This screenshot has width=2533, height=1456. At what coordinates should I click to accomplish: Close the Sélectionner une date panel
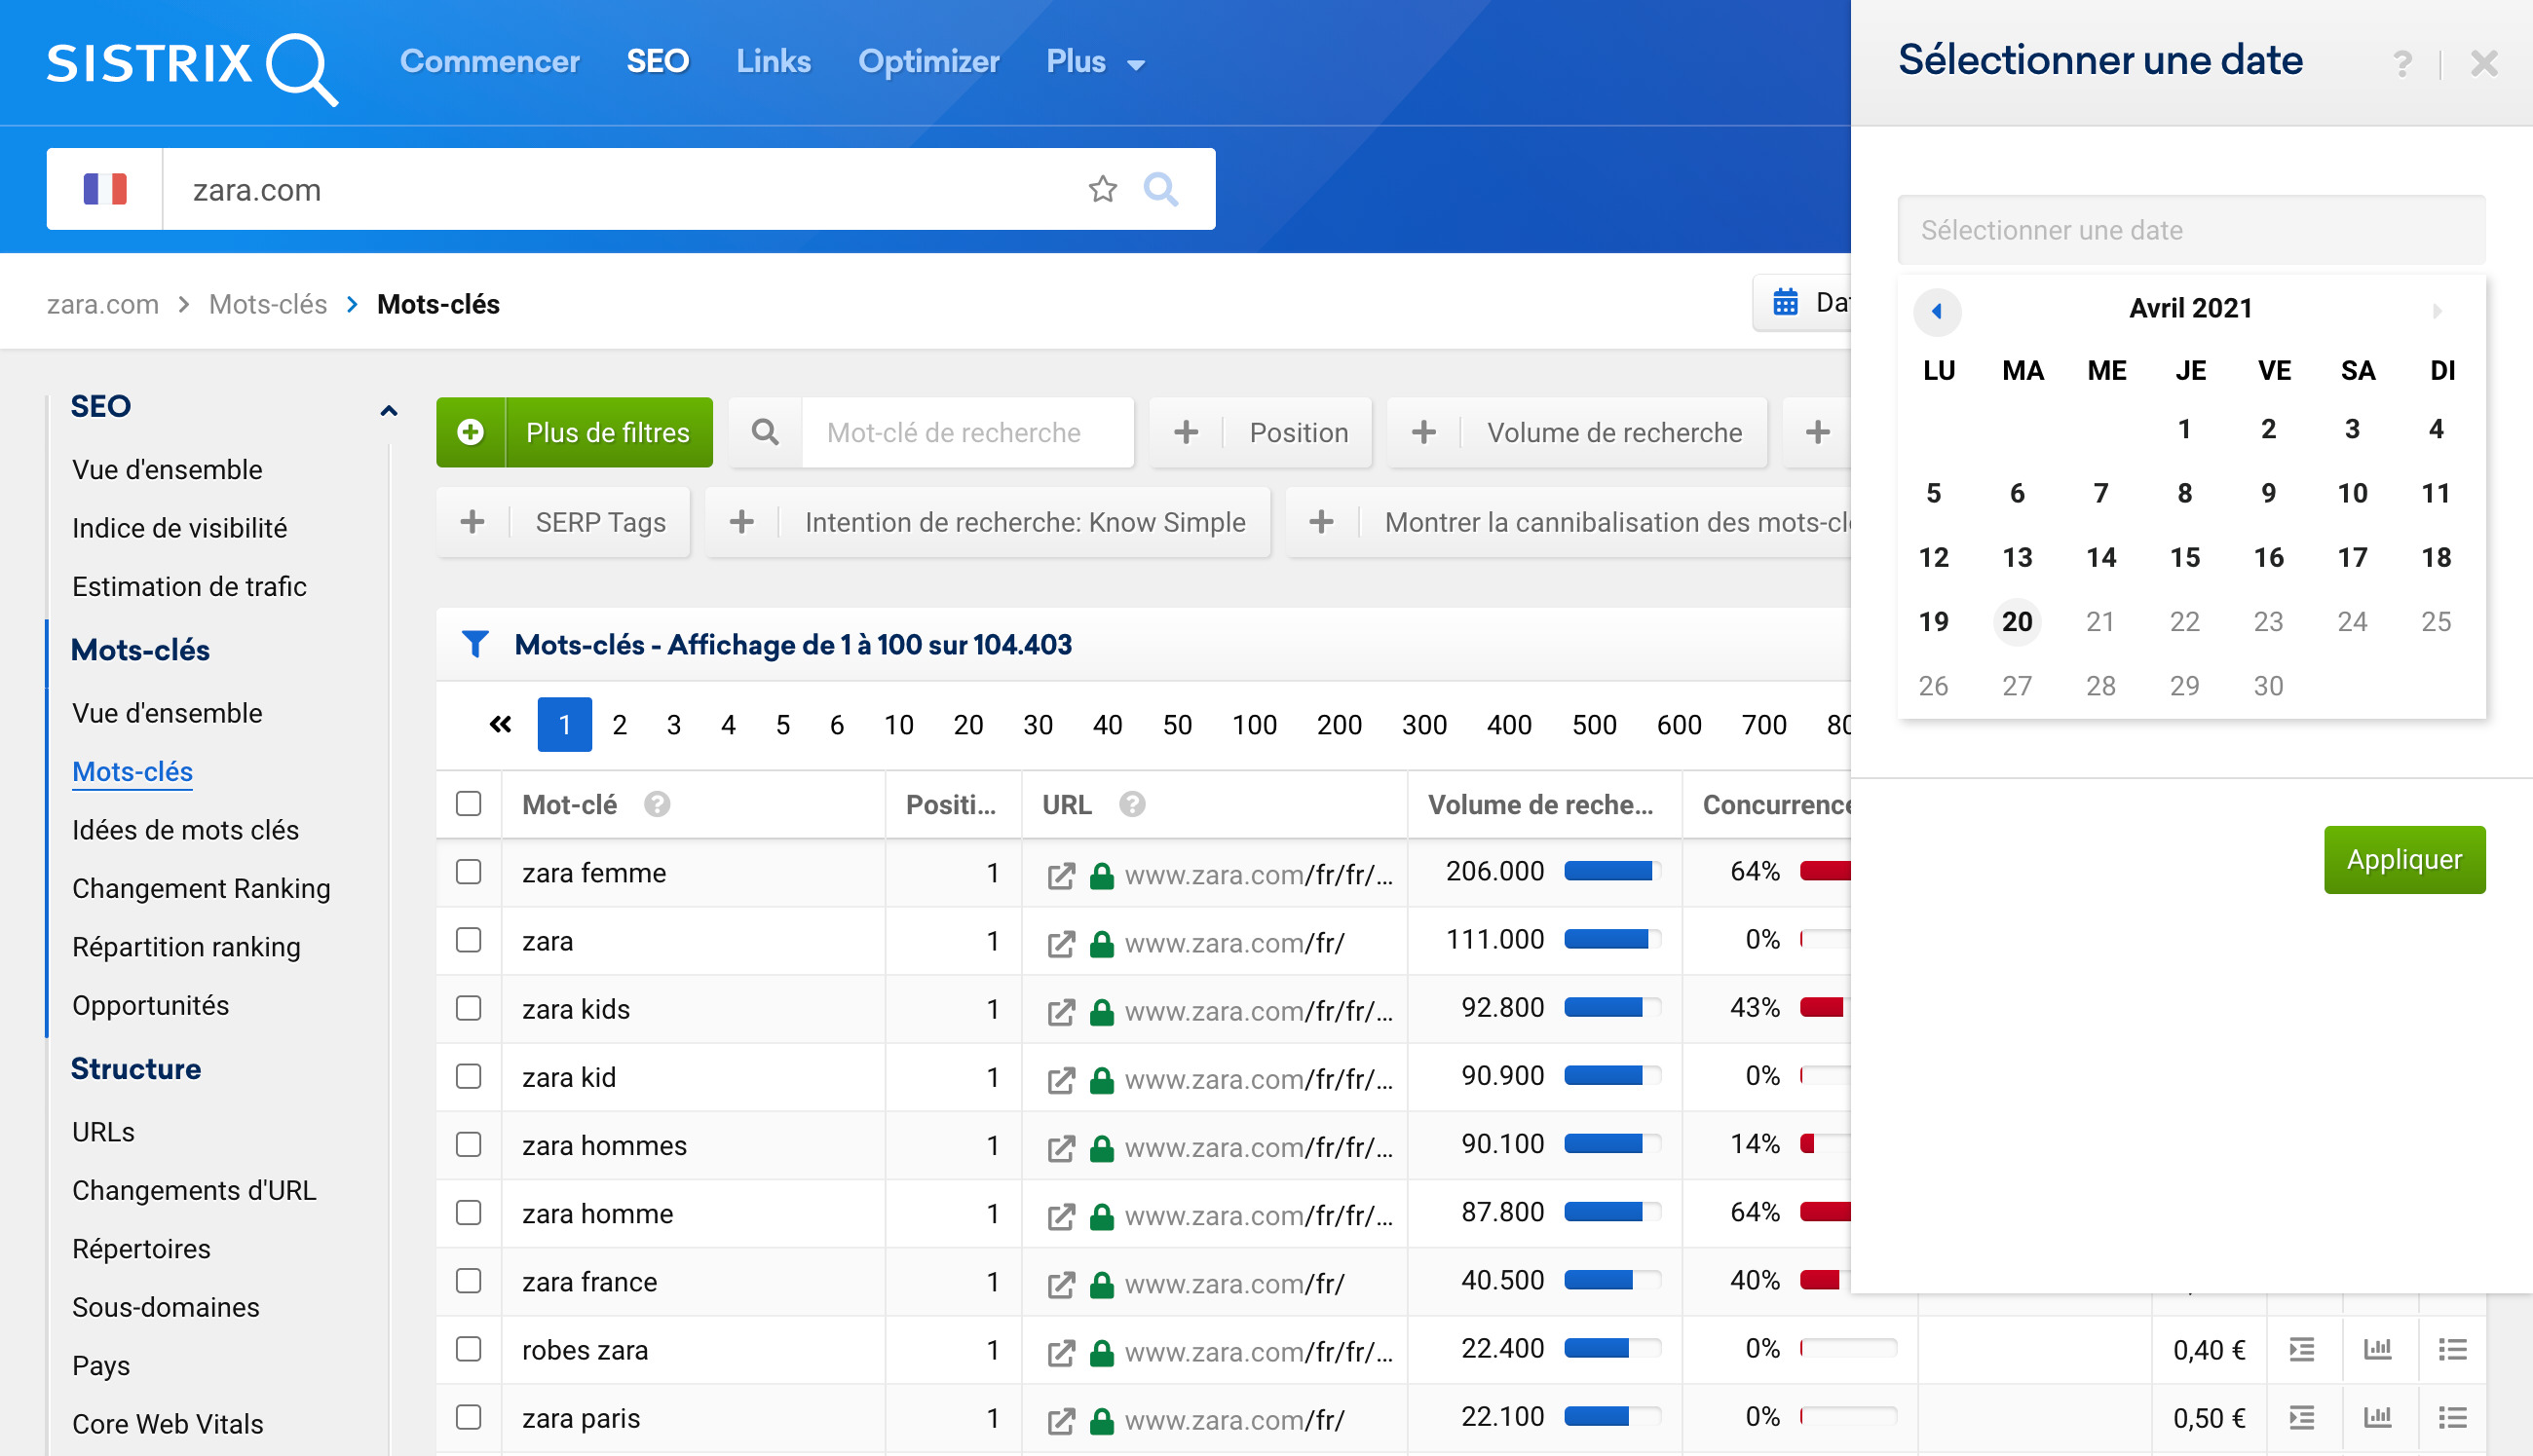pos(2484,64)
